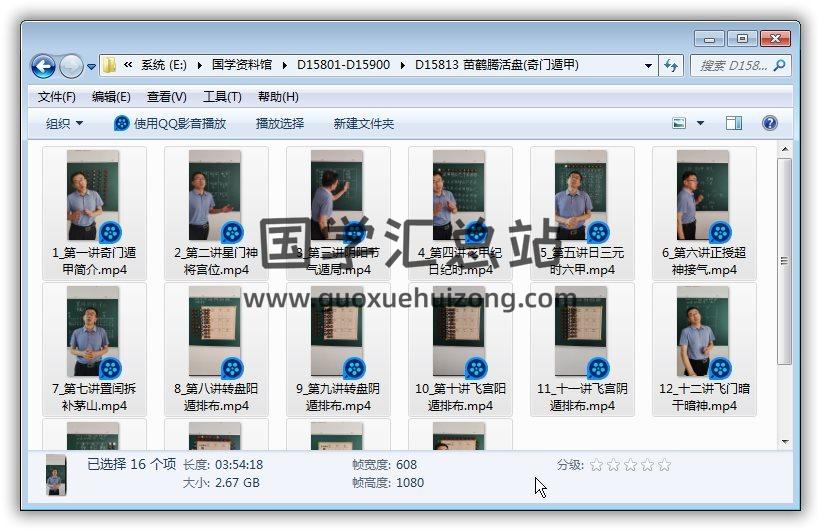Select video 5_第五讲日三元时六甲.mp4 thumbnail

[581, 195]
